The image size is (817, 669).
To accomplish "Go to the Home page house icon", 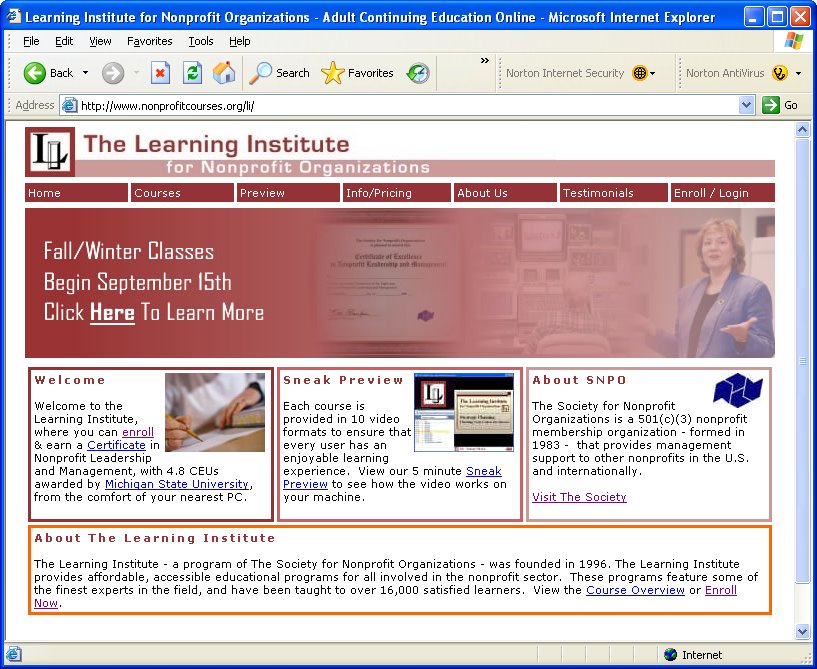I will point(224,73).
